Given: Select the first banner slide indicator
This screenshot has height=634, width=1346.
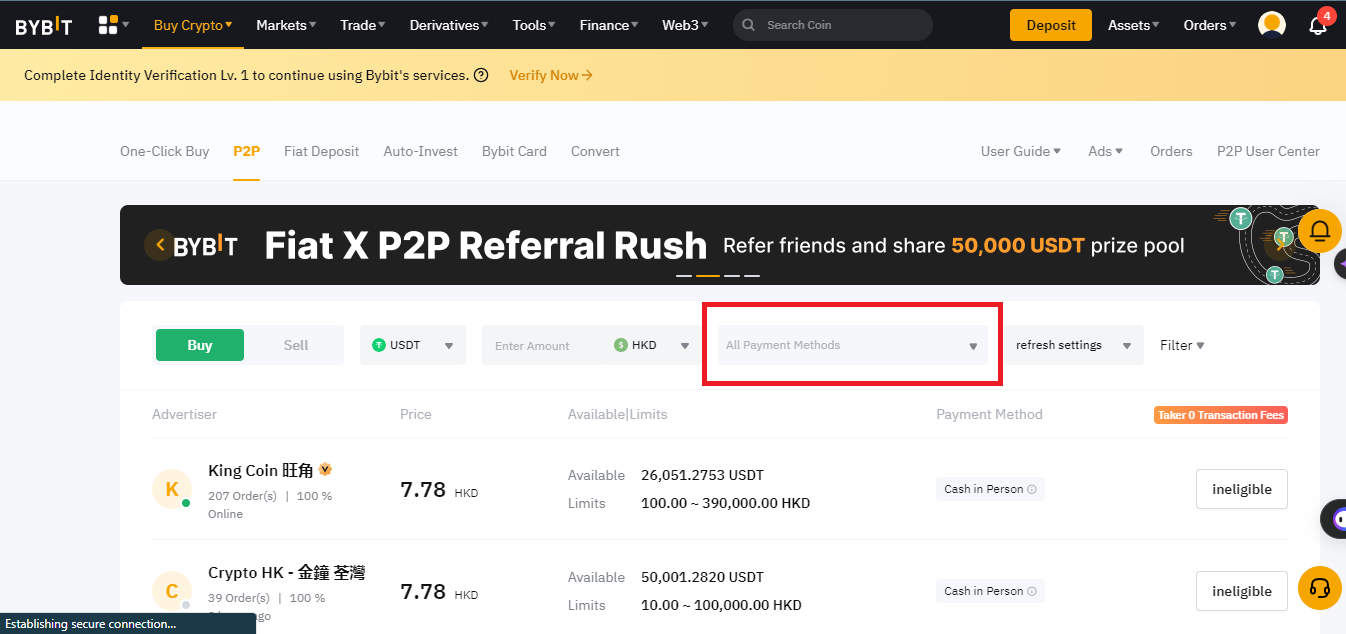Looking at the screenshot, I should click(684, 275).
